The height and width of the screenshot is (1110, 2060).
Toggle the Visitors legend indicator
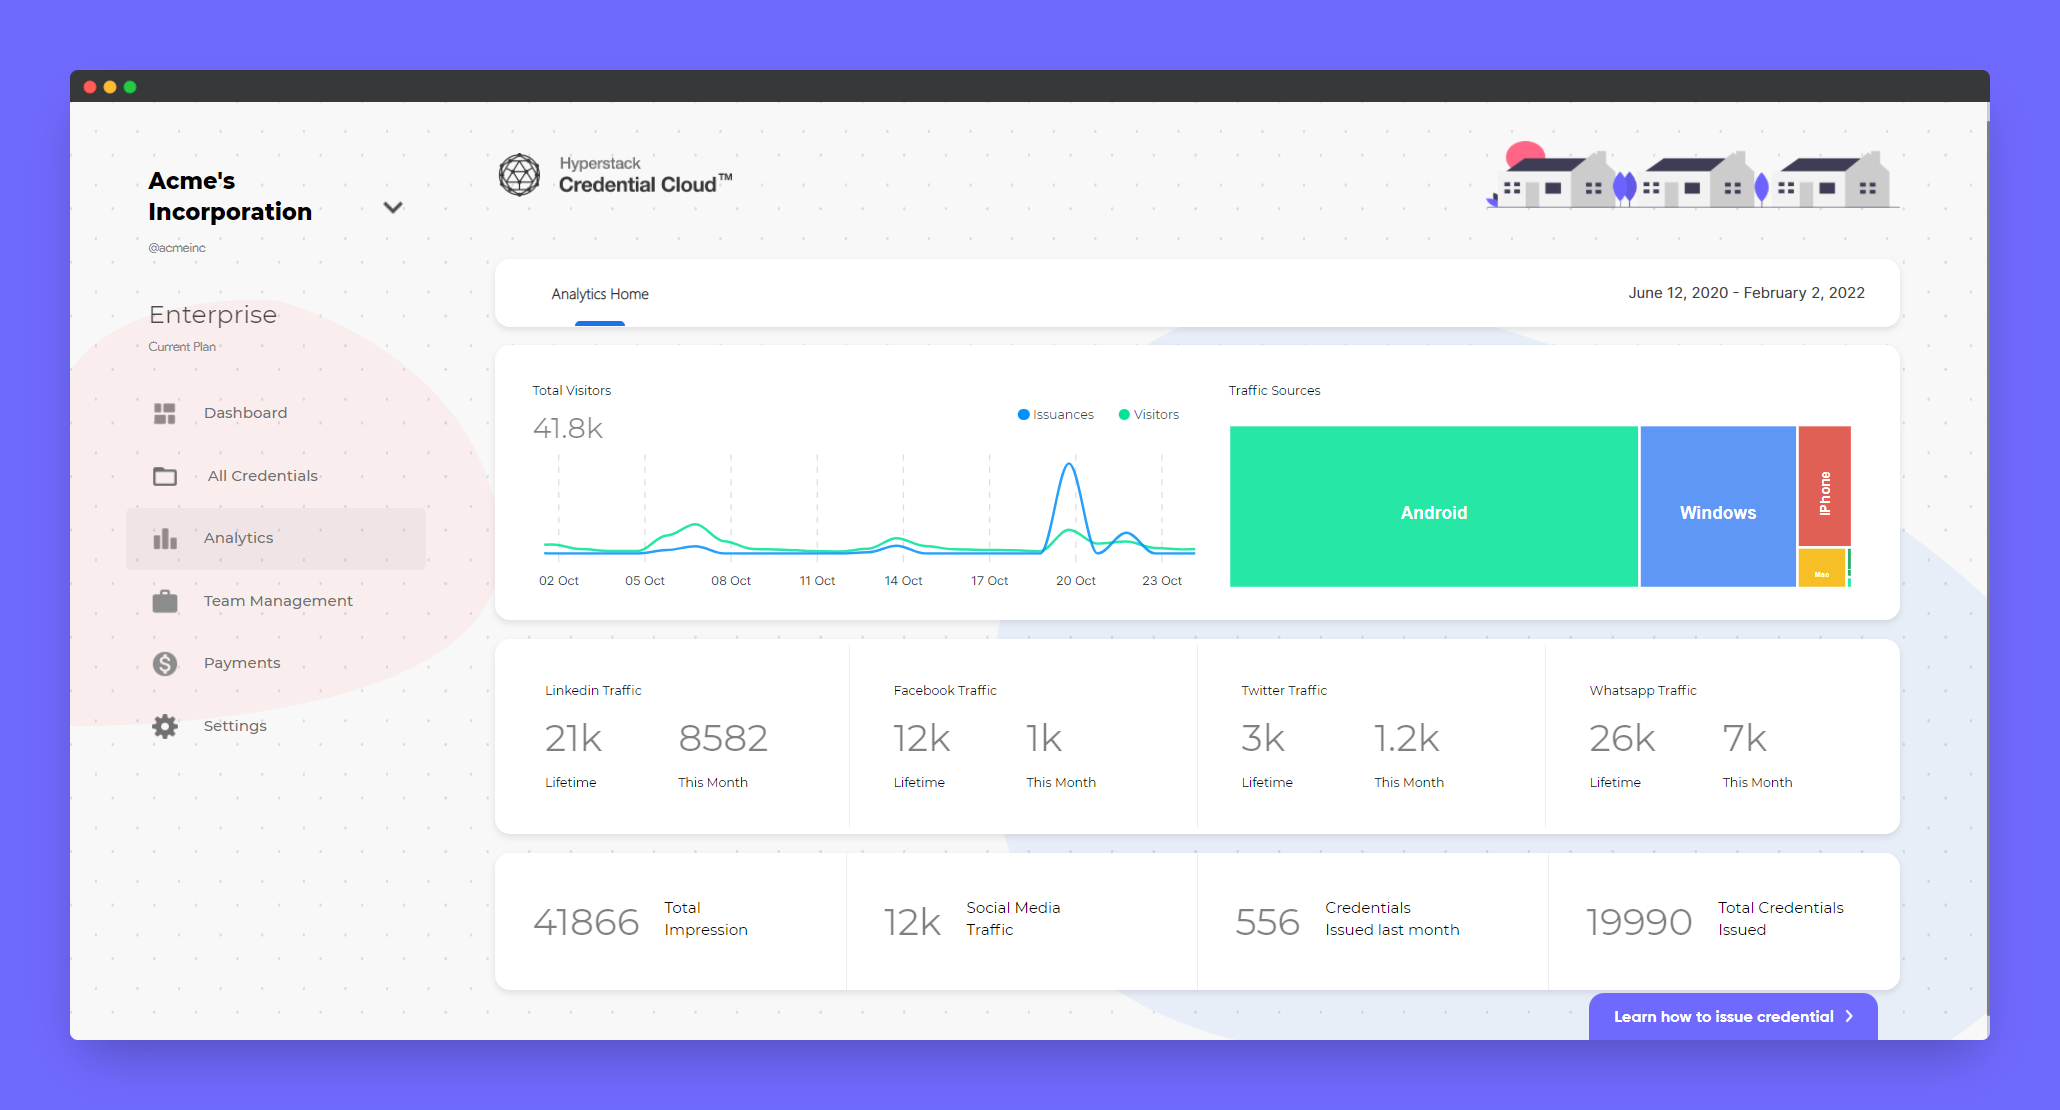coord(1123,414)
